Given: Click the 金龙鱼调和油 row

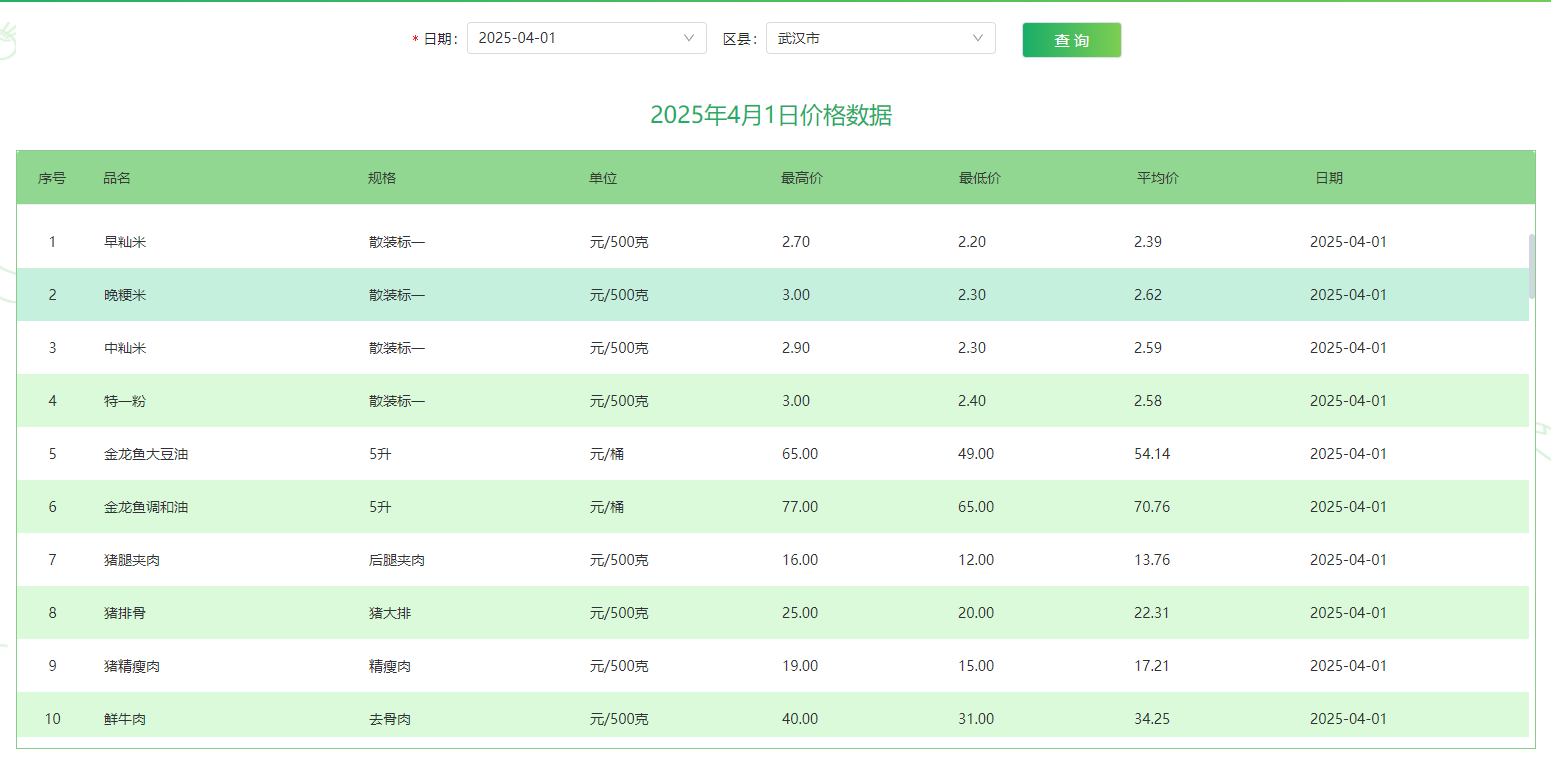Looking at the screenshot, I should pyautogui.click(x=146, y=507).
